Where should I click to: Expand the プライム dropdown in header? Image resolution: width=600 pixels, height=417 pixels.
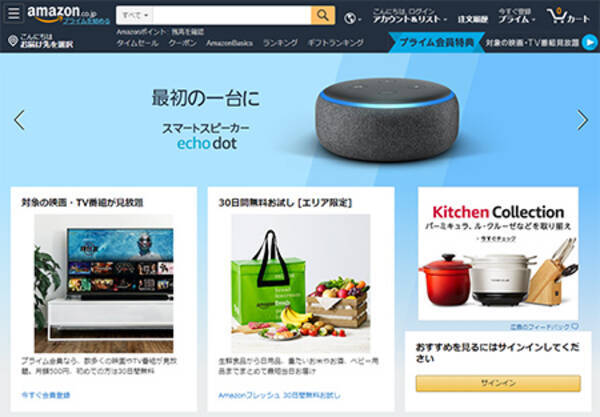click(x=517, y=16)
